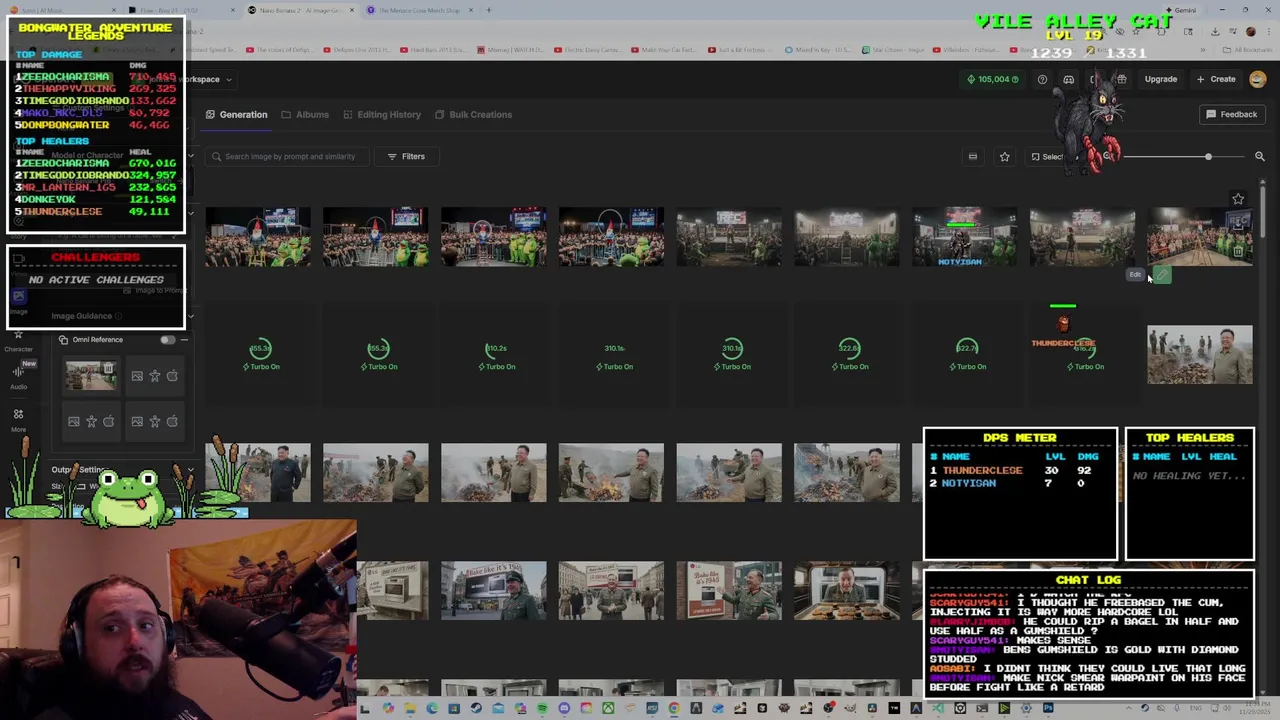The image size is (1280, 720).
Task: Open the Character sidebar section
Action: 18,340
